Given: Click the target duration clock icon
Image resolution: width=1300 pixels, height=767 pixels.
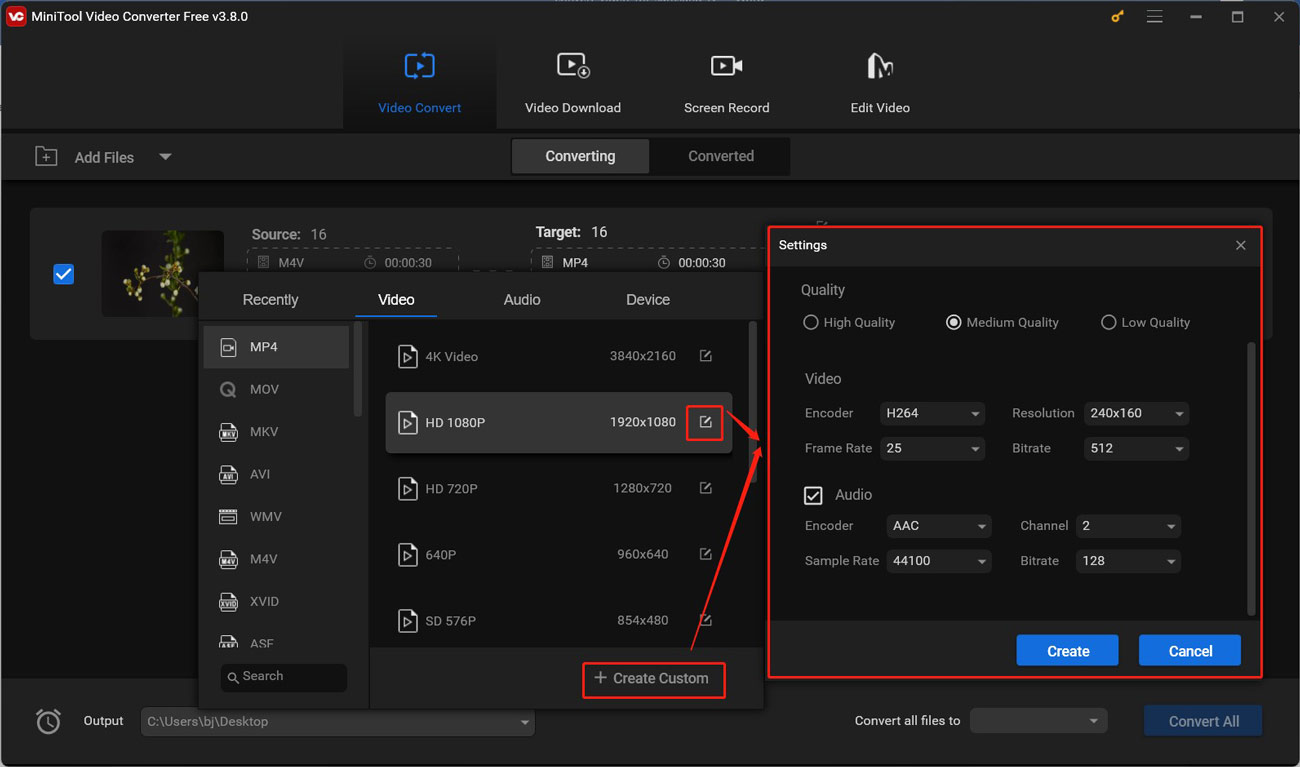Looking at the screenshot, I should 664,263.
